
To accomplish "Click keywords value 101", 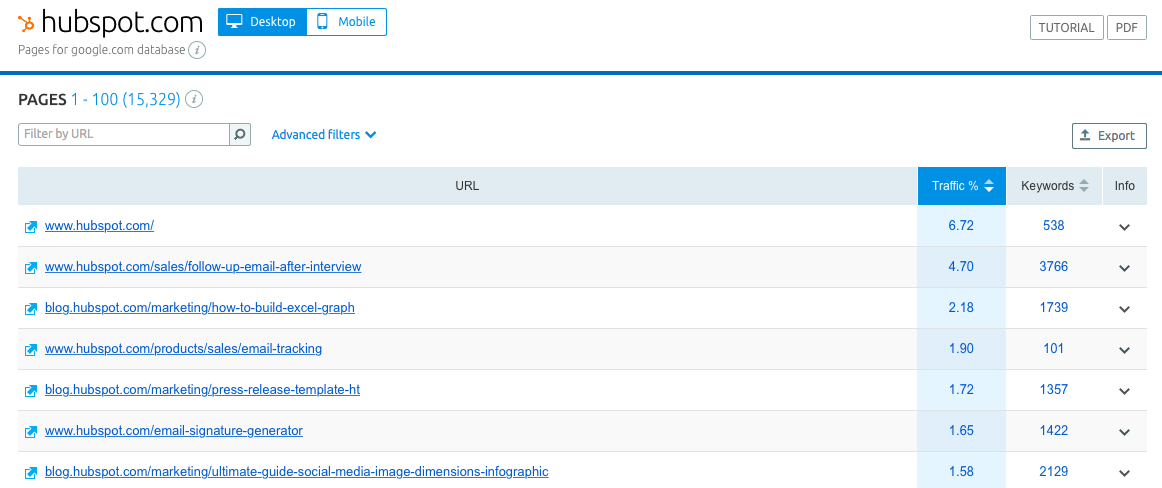I will pyautogui.click(x=1053, y=348).
